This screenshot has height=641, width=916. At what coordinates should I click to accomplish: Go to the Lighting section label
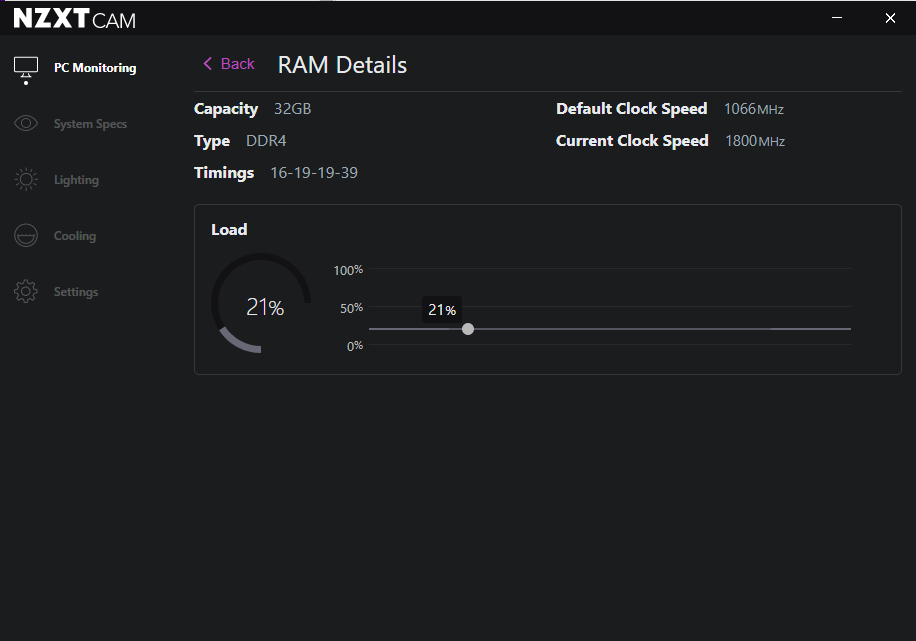(76, 180)
